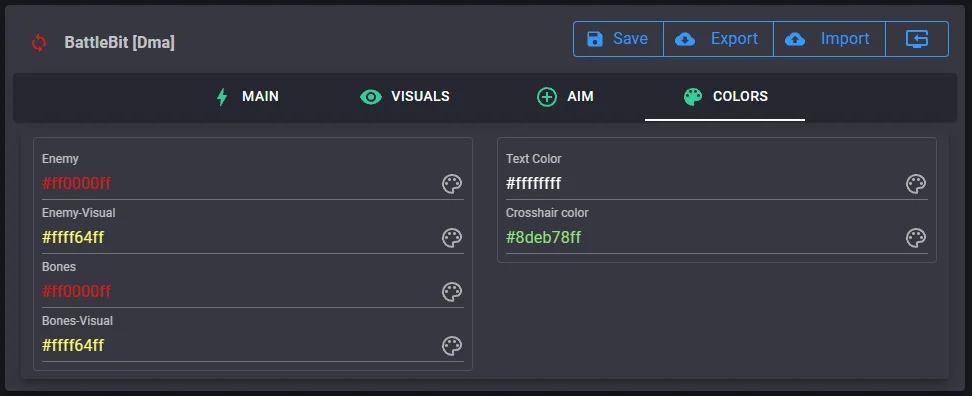Switch to the VISUALS tab
The height and width of the screenshot is (396, 972).
tap(405, 97)
